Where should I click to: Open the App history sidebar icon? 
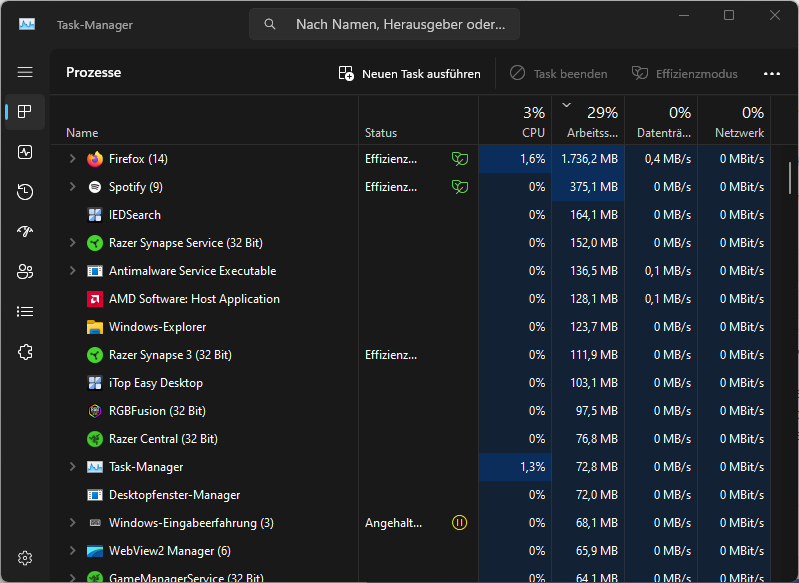pos(25,192)
